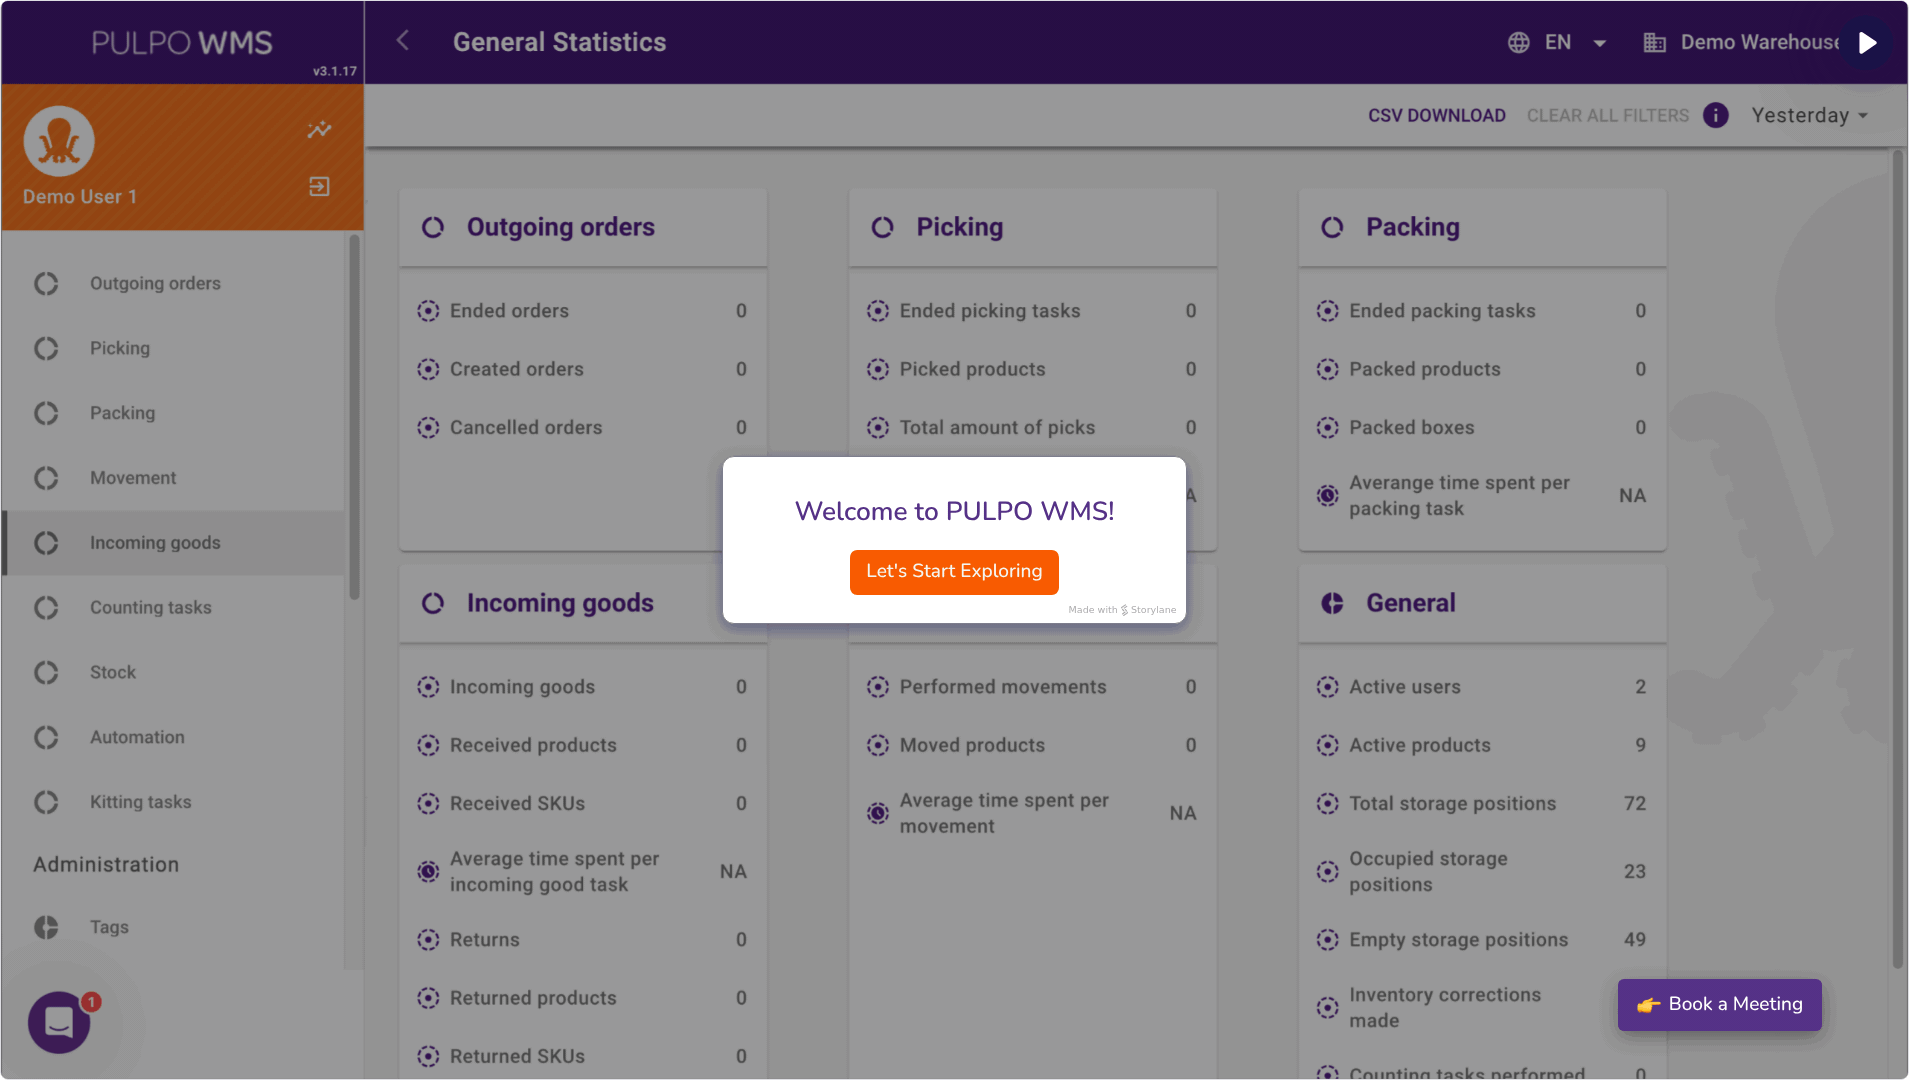Open the EN language dropdown
Viewport: 1909px width, 1080px height.
click(x=1557, y=42)
